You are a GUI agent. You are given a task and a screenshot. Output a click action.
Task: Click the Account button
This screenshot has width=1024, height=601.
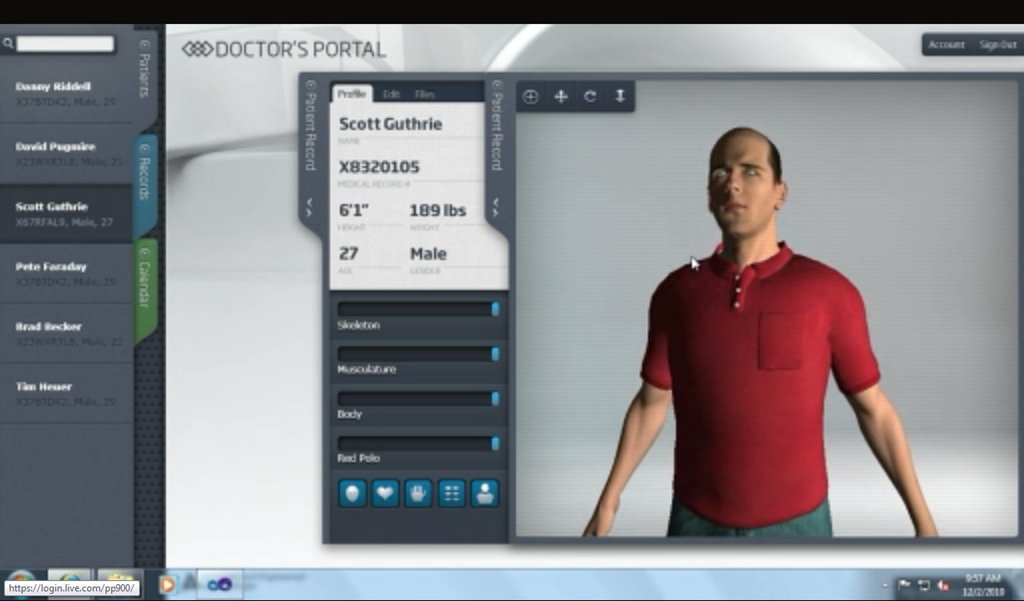946,44
